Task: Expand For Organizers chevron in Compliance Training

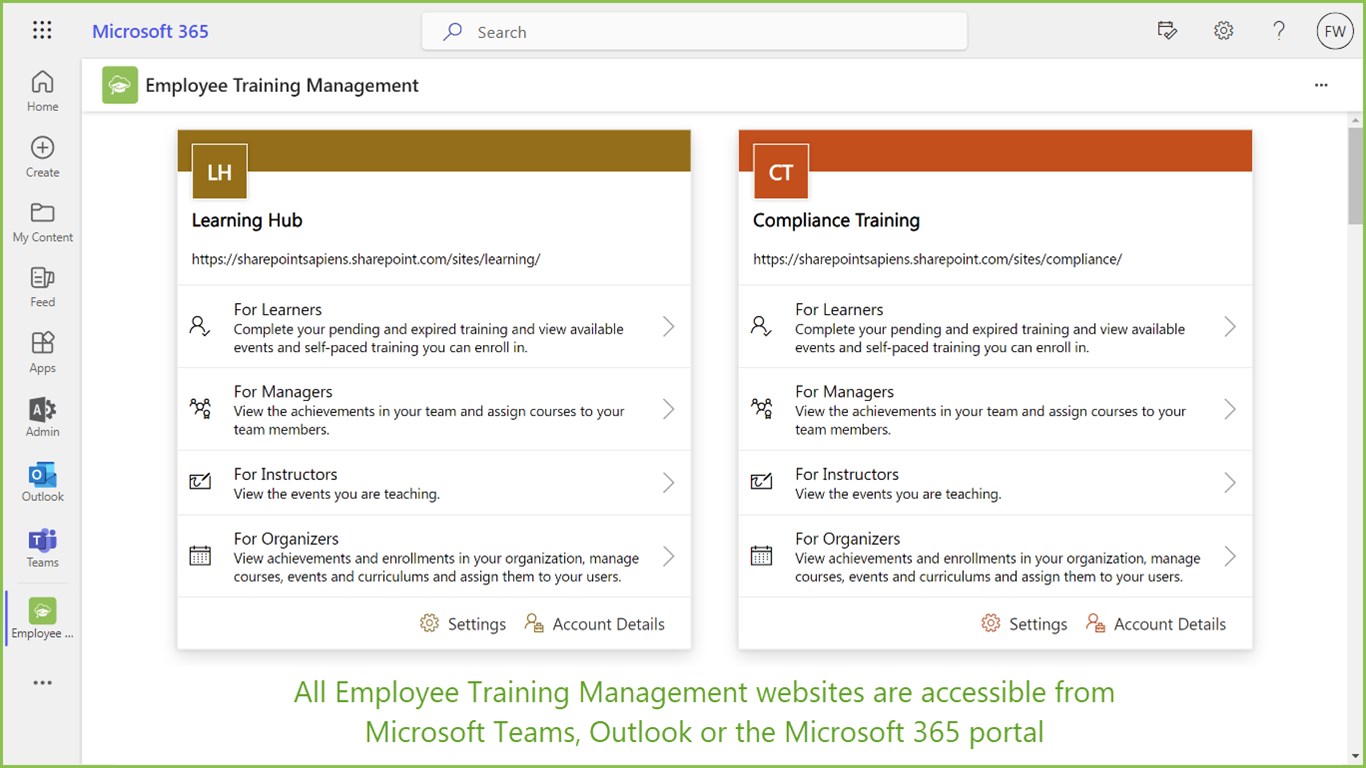Action: click(1230, 557)
